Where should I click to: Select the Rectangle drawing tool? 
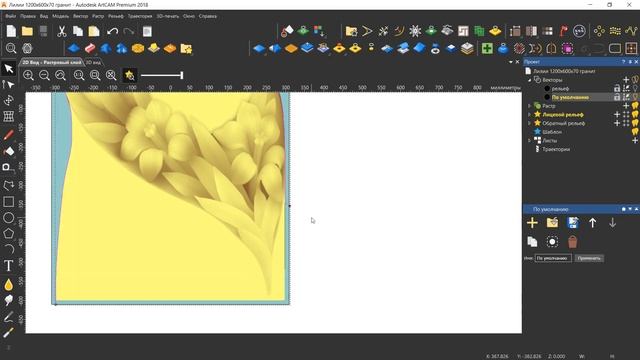pyautogui.click(x=9, y=202)
